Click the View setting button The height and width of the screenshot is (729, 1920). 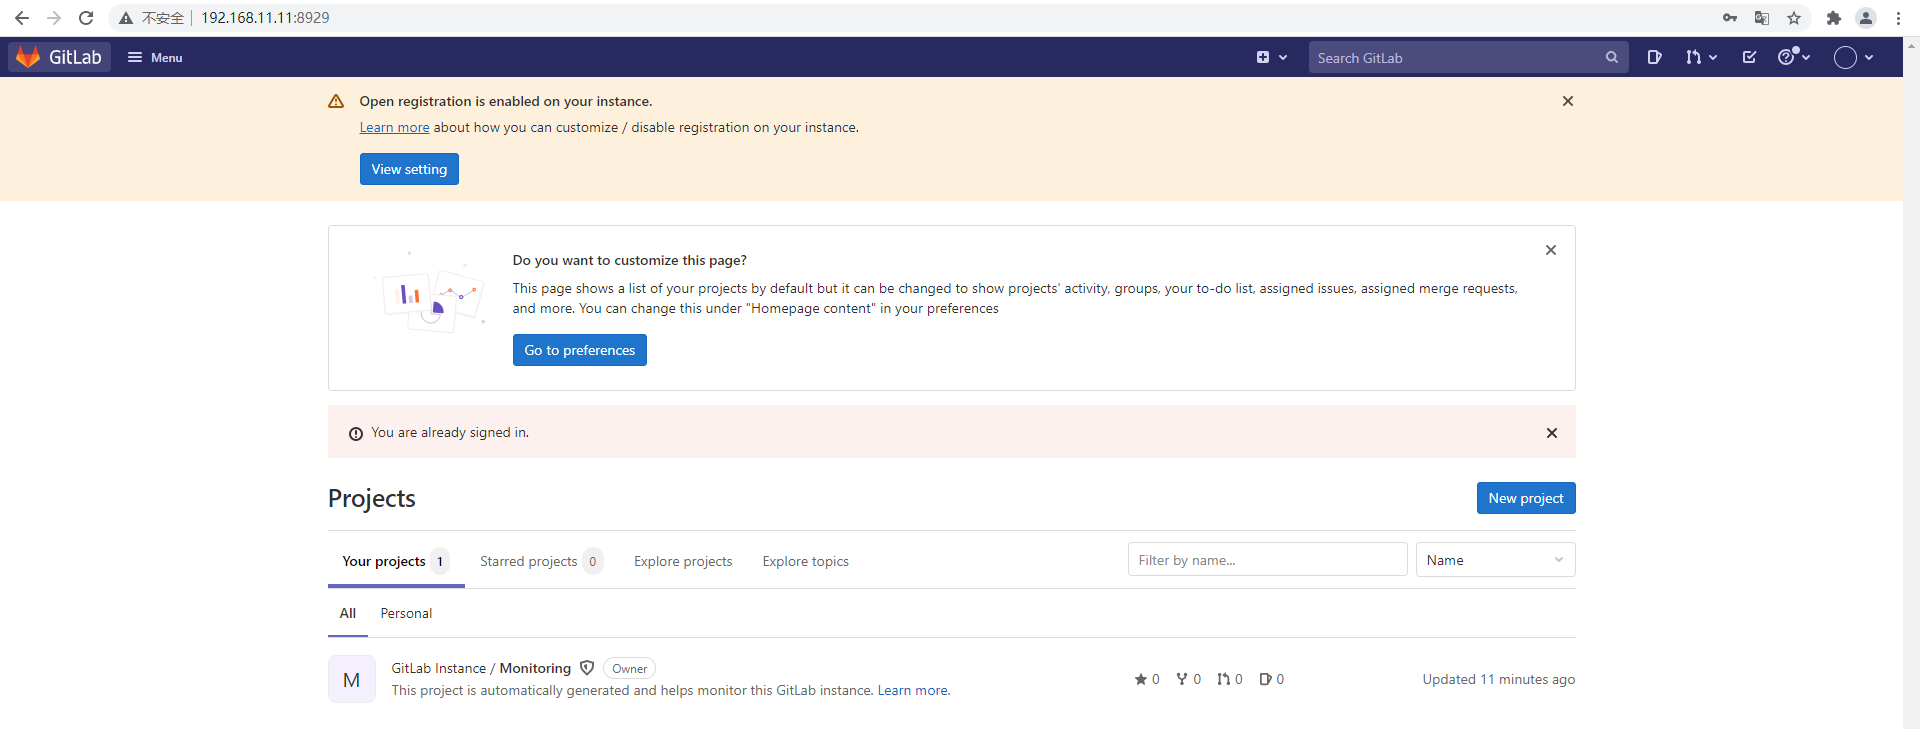pyautogui.click(x=409, y=169)
